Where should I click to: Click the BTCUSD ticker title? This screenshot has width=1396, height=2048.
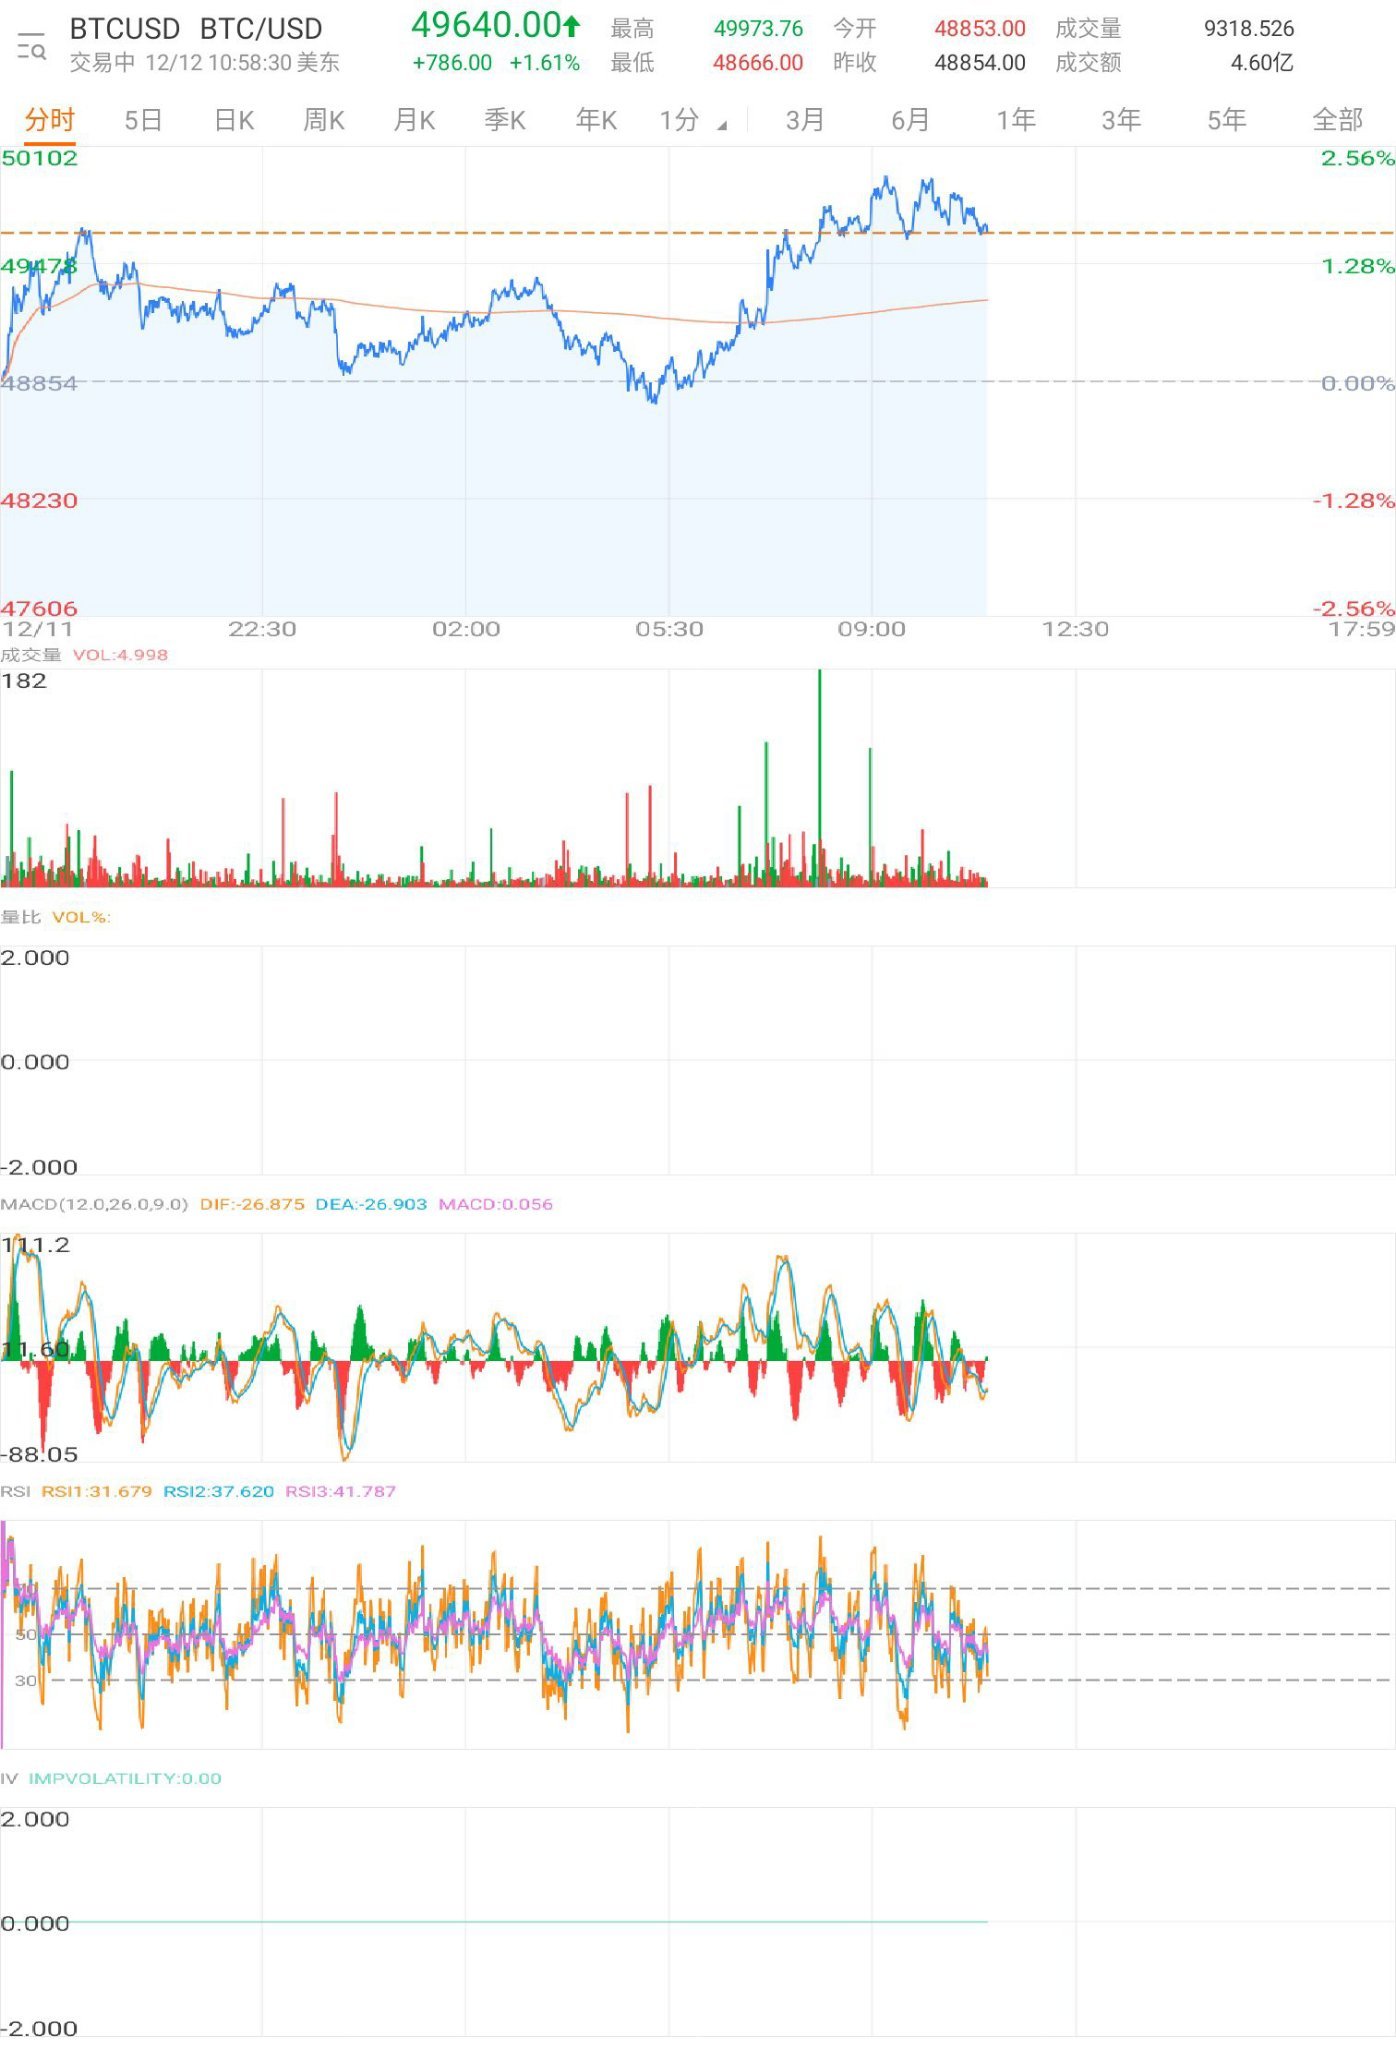[x=124, y=29]
